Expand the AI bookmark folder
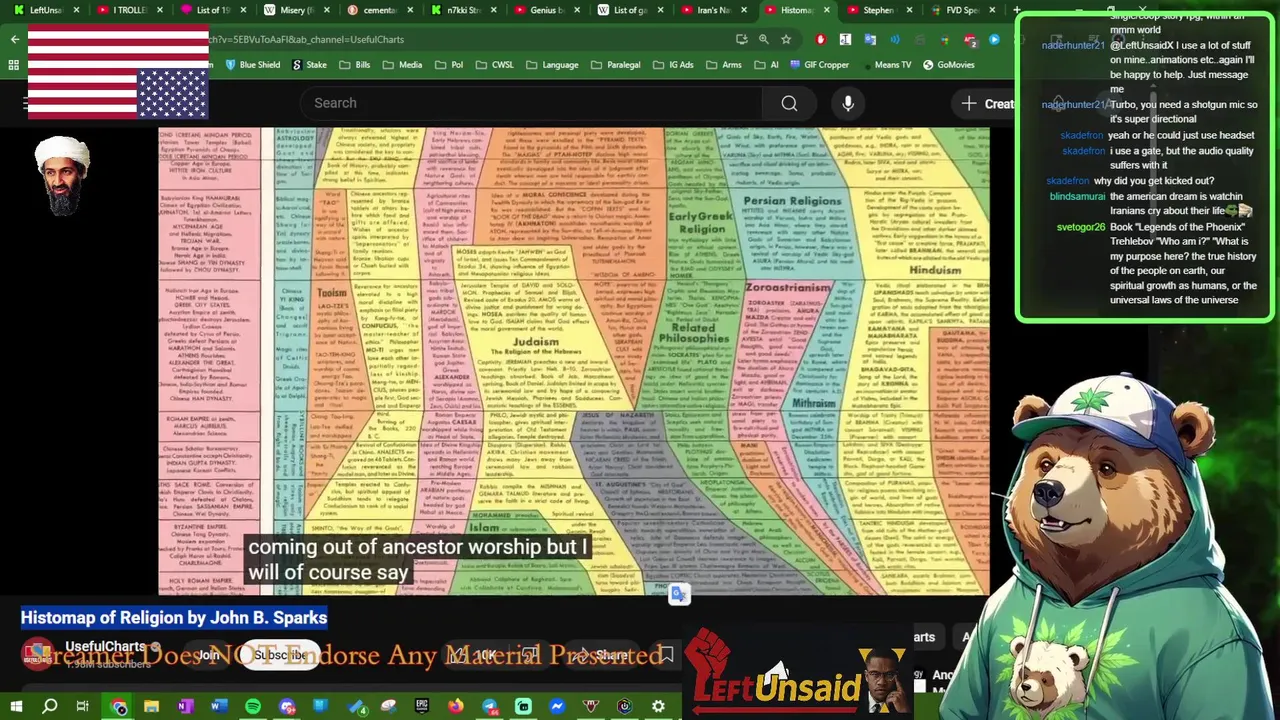This screenshot has width=1280, height=720. (x=766, y=65)
